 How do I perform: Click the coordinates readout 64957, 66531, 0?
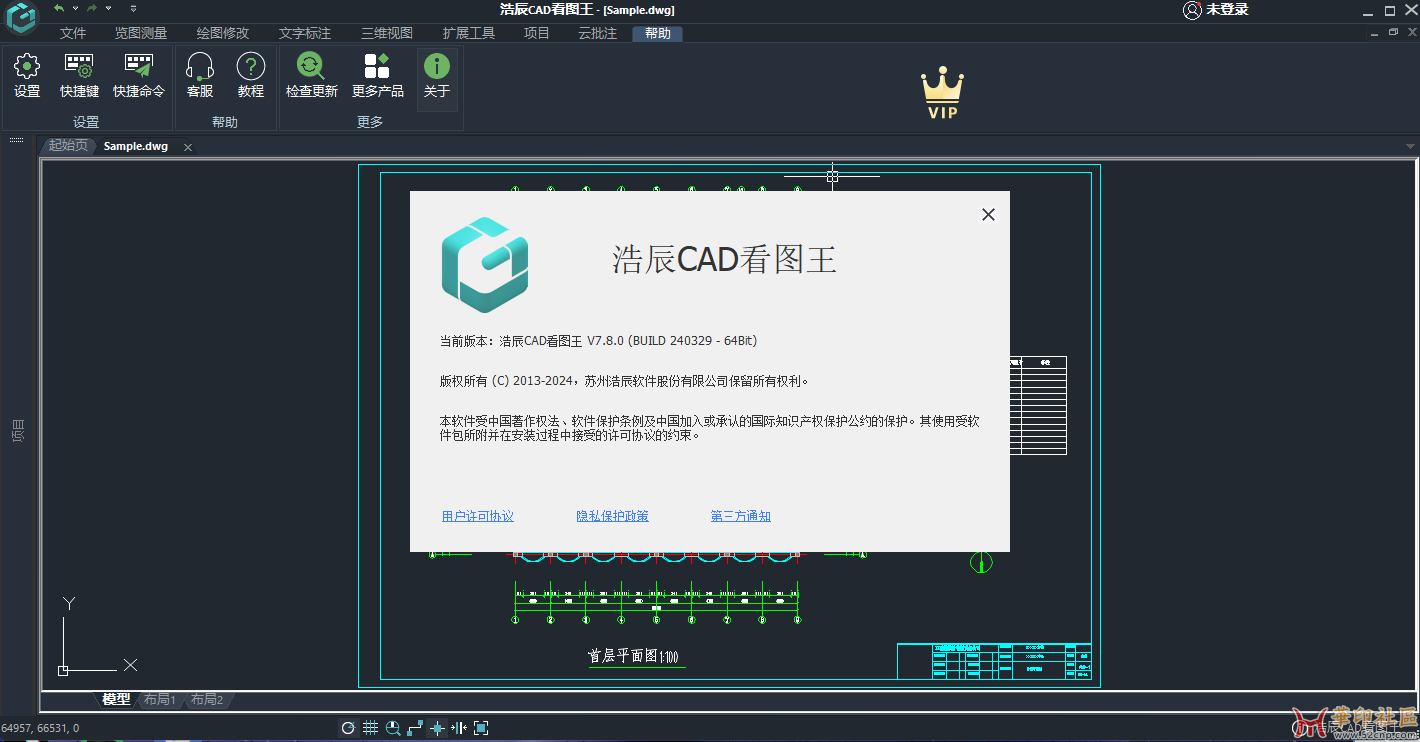point(41,728)
